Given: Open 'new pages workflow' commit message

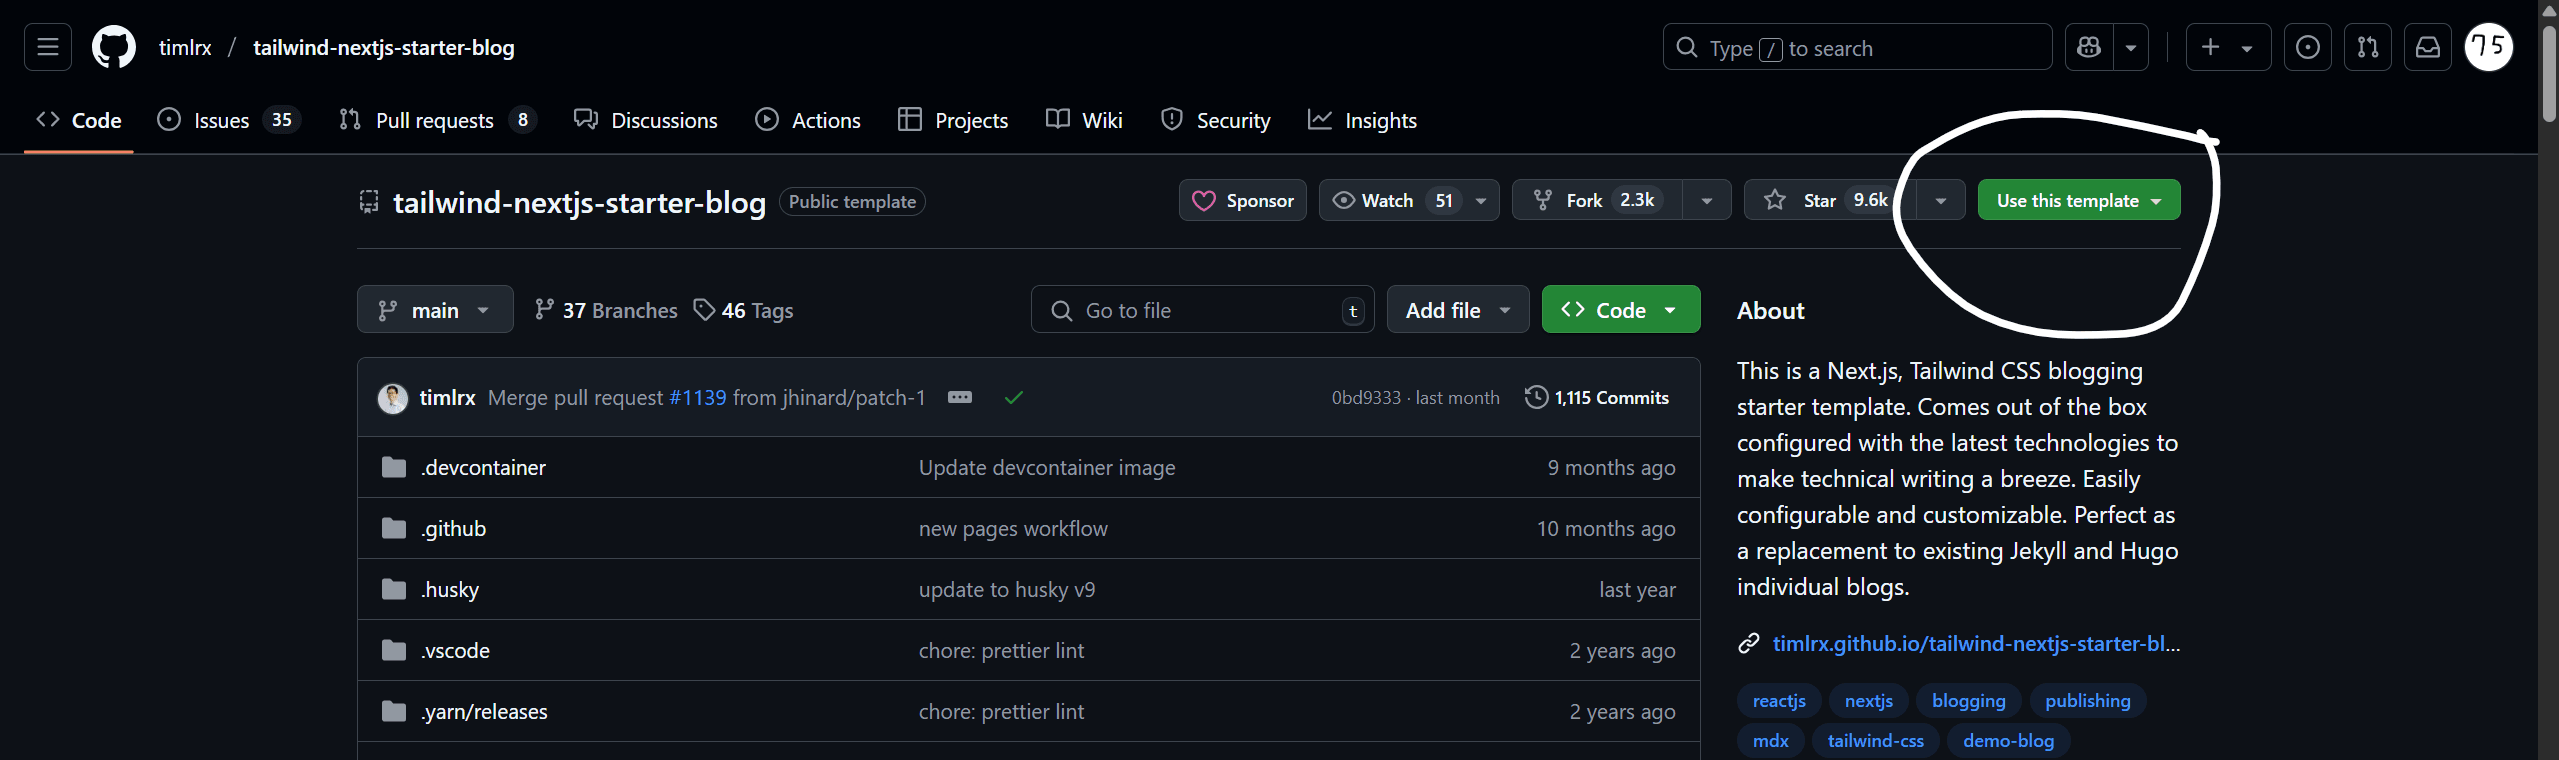Looking at the screenshot, I should pos(1013,528).
